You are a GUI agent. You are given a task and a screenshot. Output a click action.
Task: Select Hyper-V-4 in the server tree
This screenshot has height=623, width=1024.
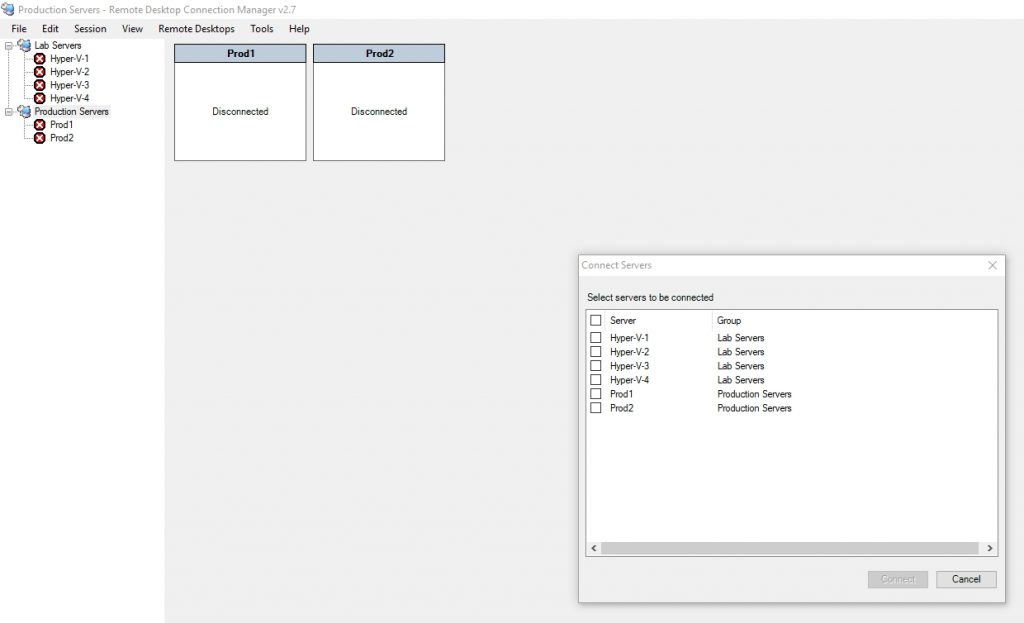[x=69, y=99]
